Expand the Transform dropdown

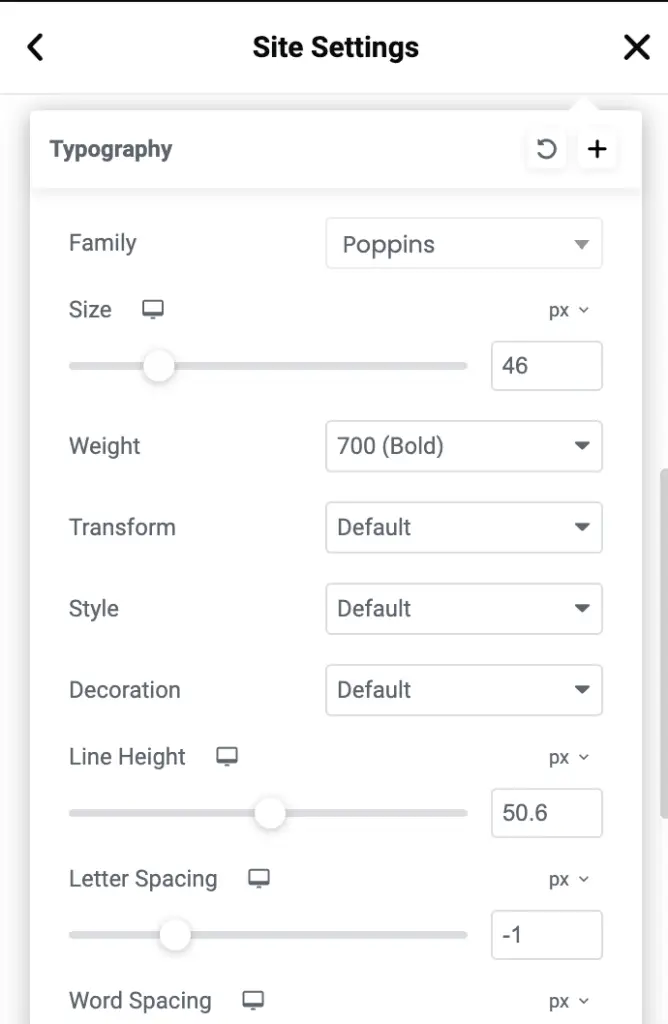pyautogui.click(x=464, y=527)
